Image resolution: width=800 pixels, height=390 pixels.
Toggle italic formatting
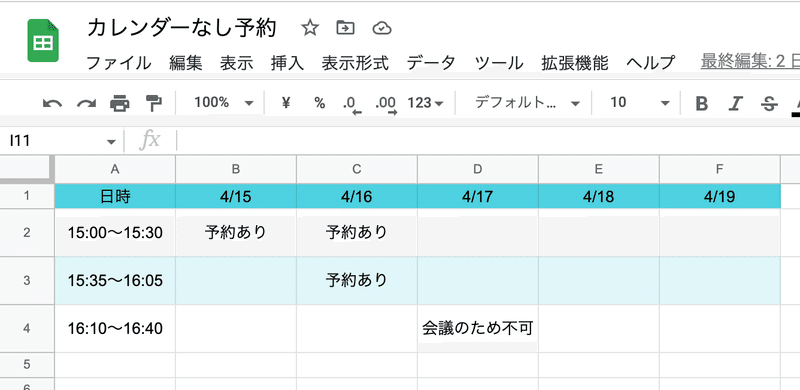[735, 104]
